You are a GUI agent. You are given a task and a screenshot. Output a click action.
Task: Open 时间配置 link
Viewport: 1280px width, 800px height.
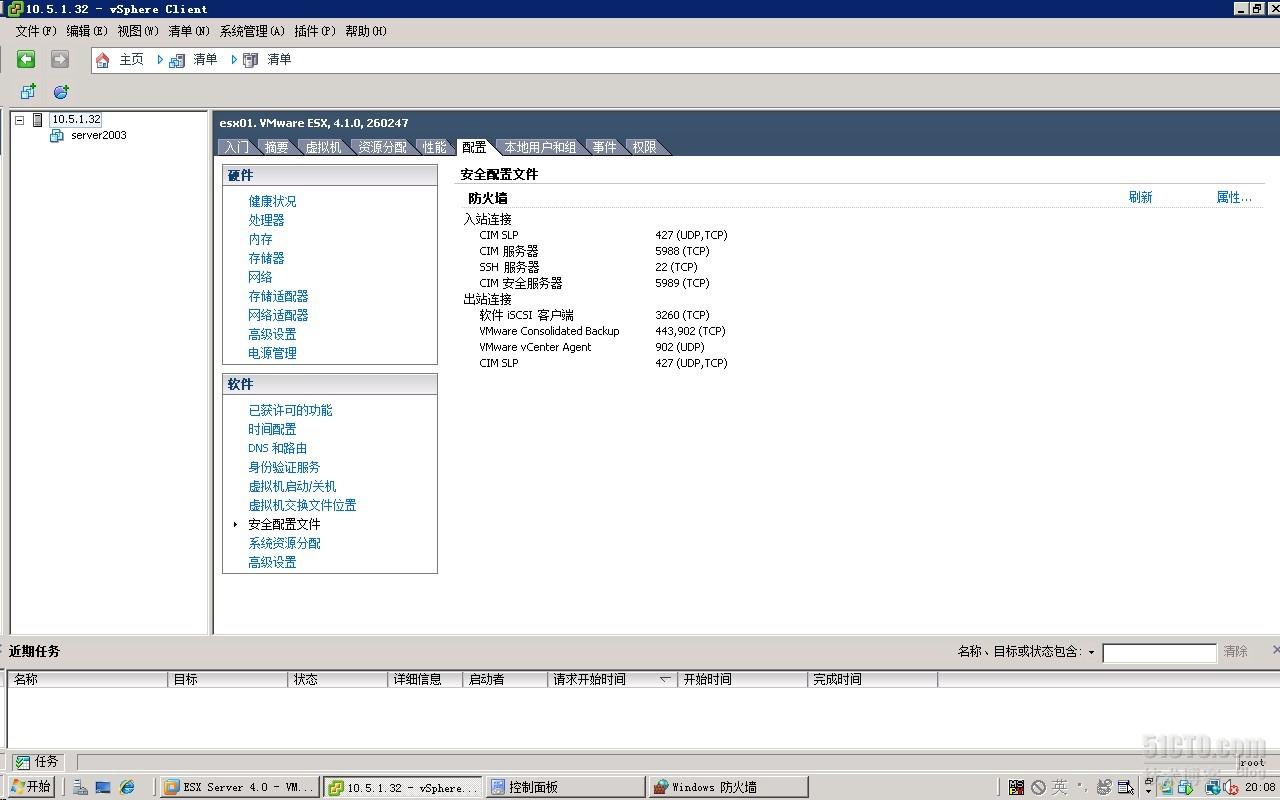pos(272,429)
